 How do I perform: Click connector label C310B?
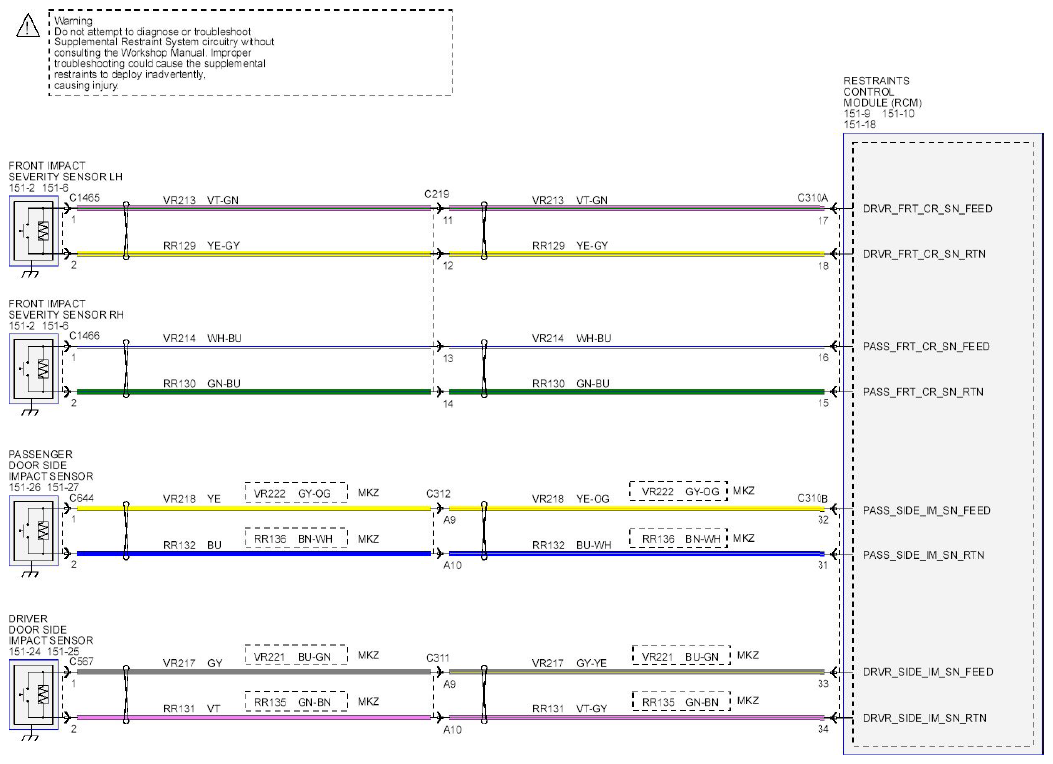point(813,498)
